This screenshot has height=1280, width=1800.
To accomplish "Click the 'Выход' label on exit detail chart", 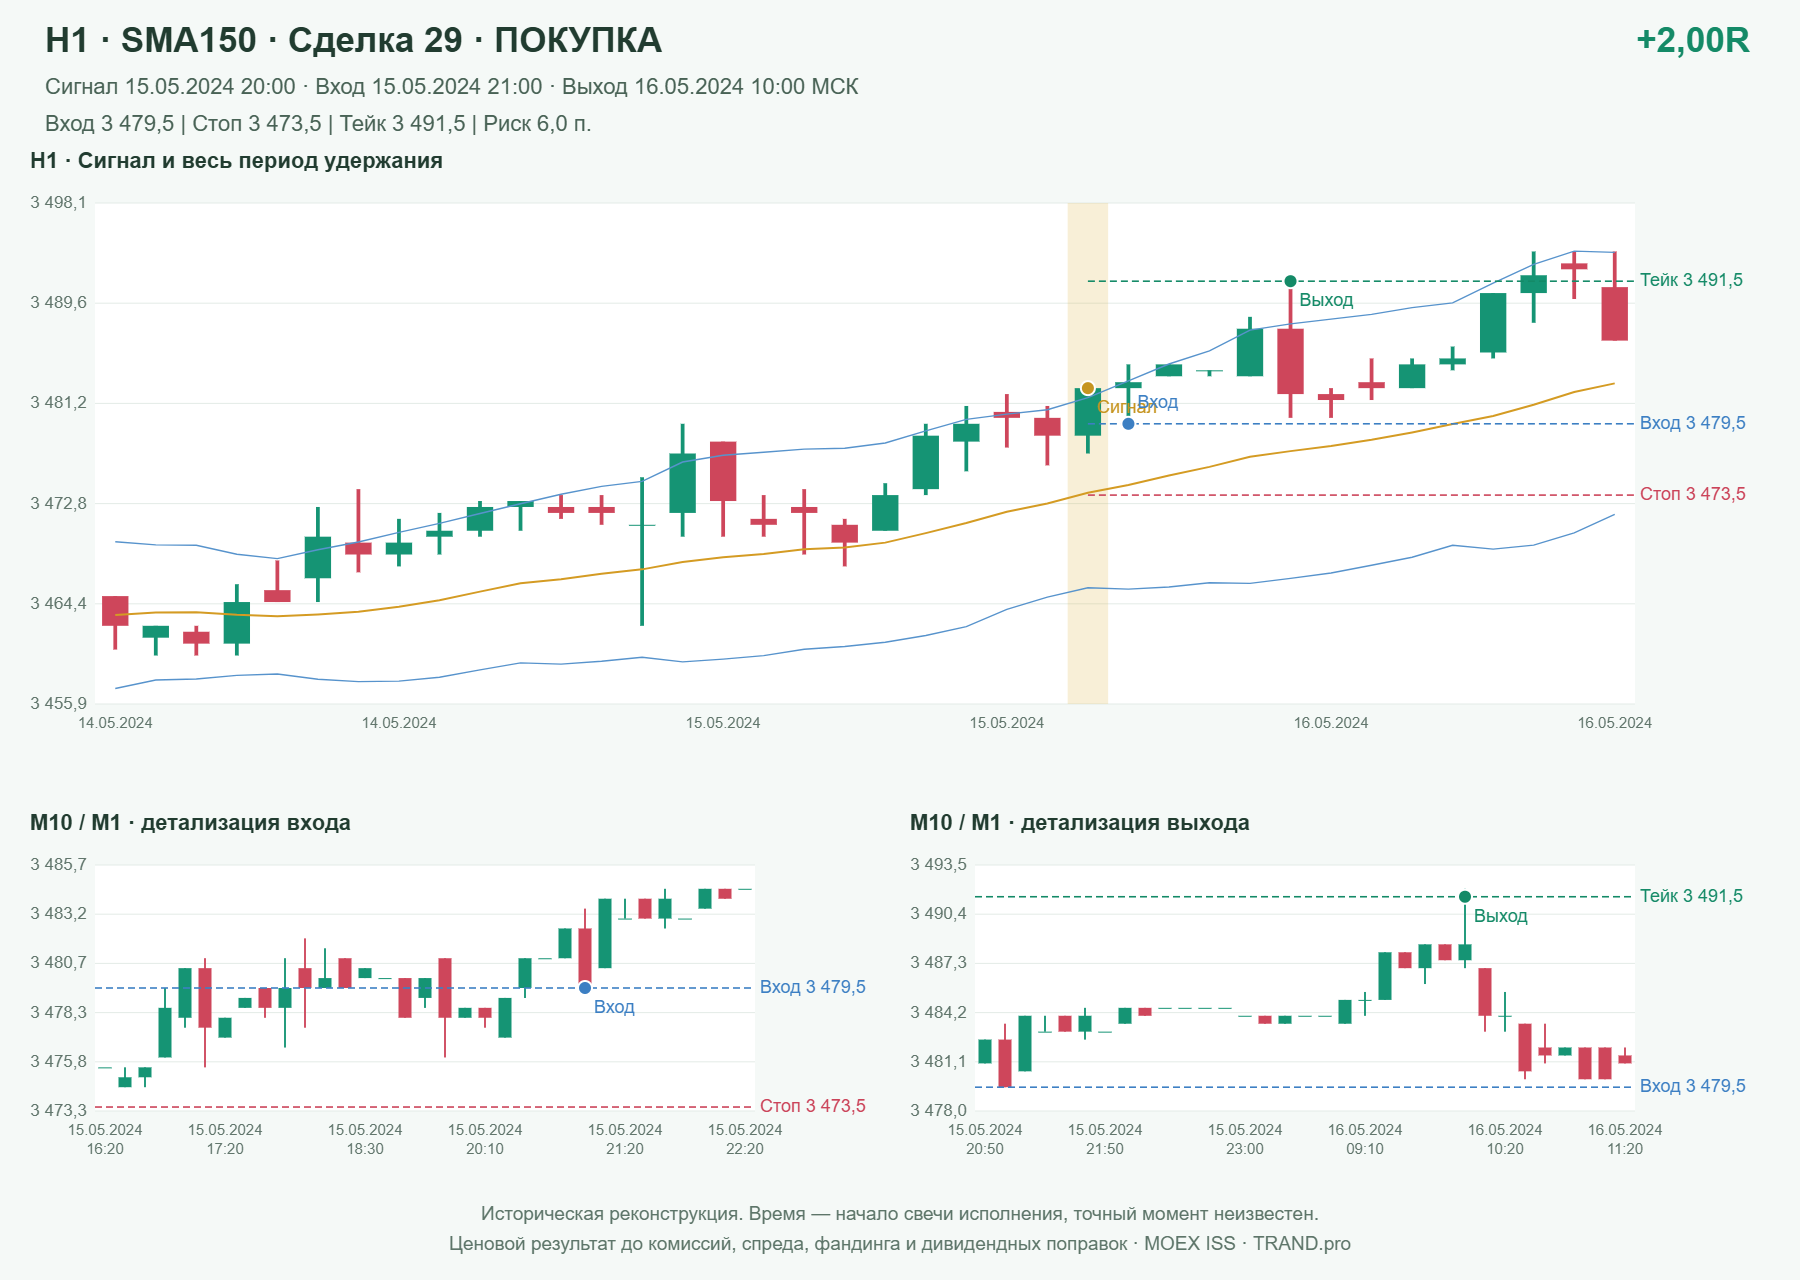I will tap(1500, 916).
